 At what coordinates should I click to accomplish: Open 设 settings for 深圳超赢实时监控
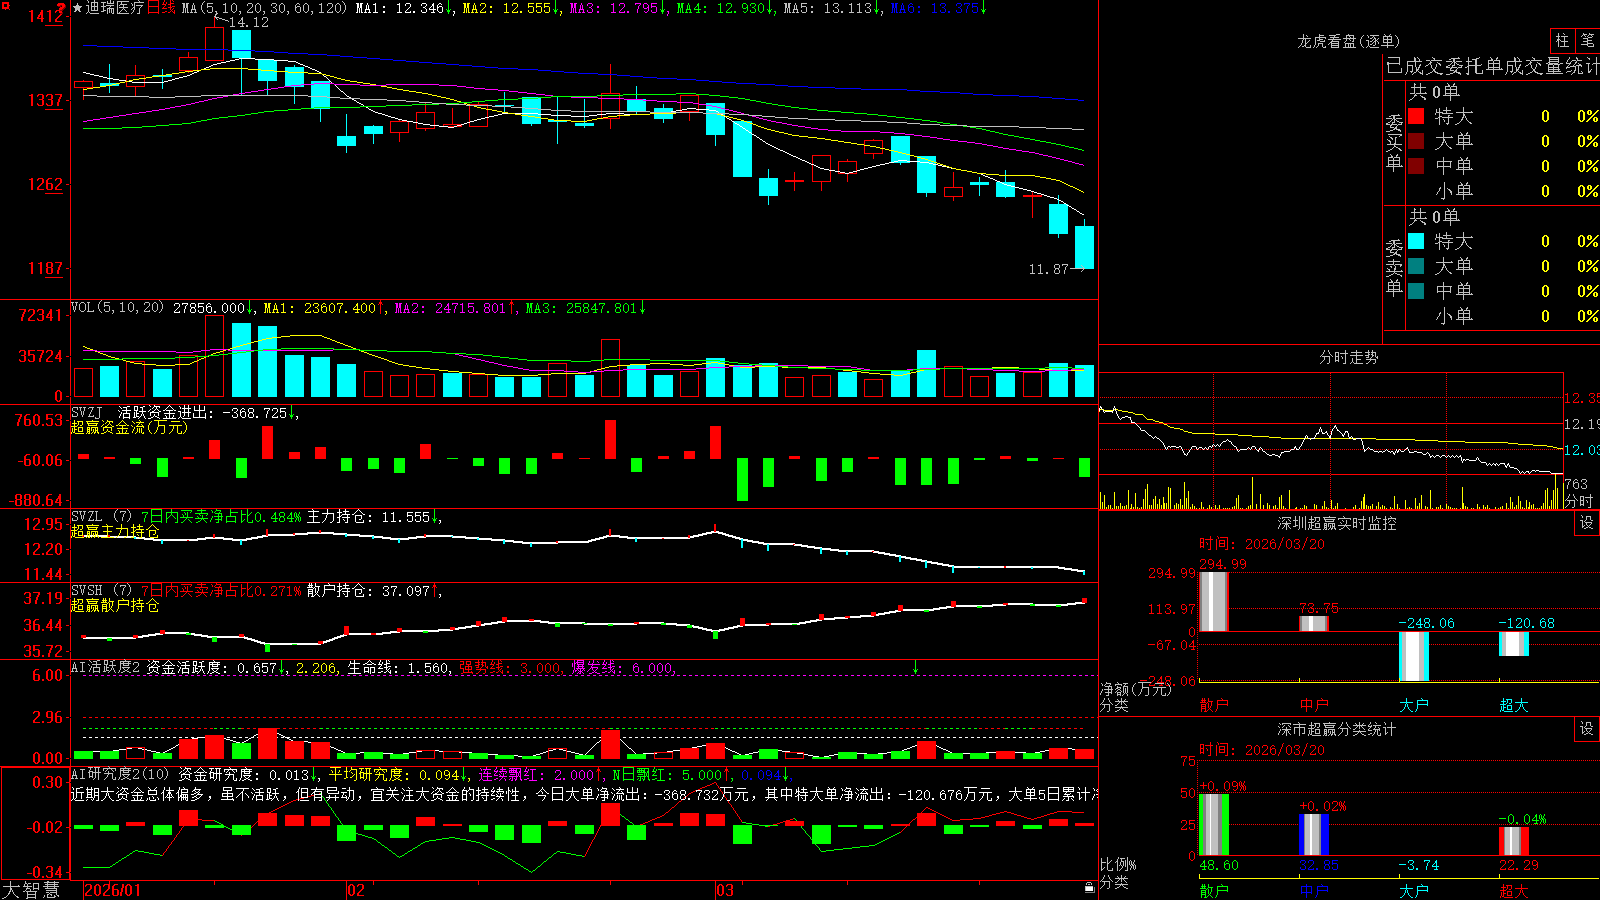click(1587, 523)
